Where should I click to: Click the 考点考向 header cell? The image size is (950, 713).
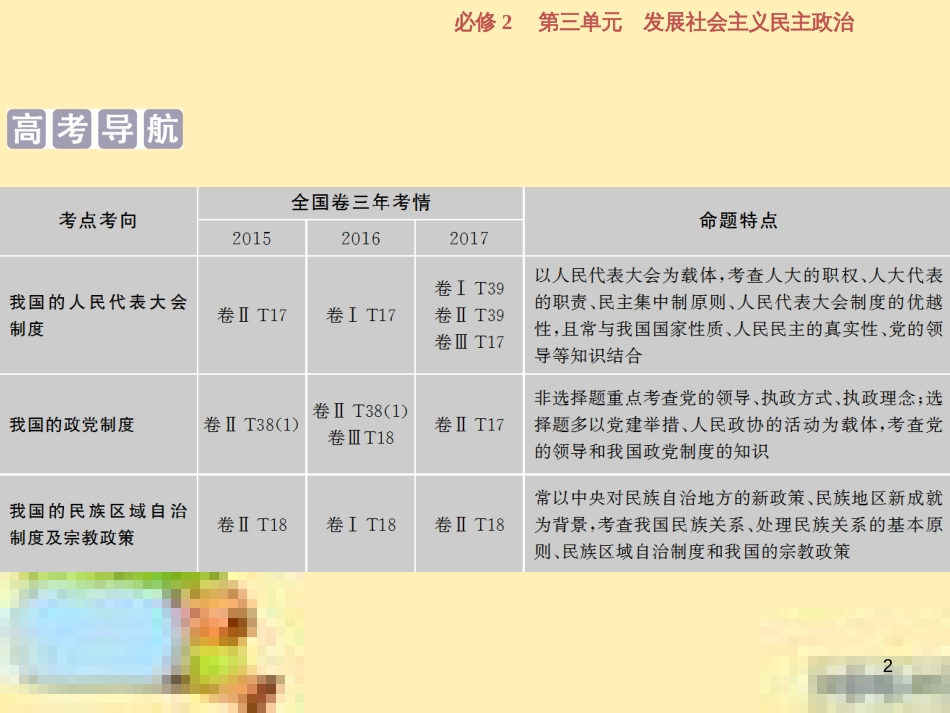tap(97, 221)
